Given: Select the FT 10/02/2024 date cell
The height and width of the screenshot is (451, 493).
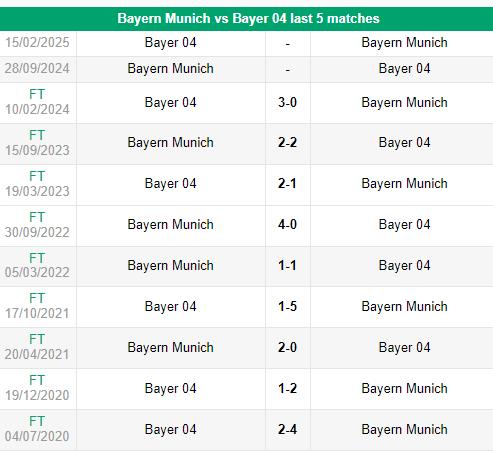Looking at the screenshot, I should [37, 102].
